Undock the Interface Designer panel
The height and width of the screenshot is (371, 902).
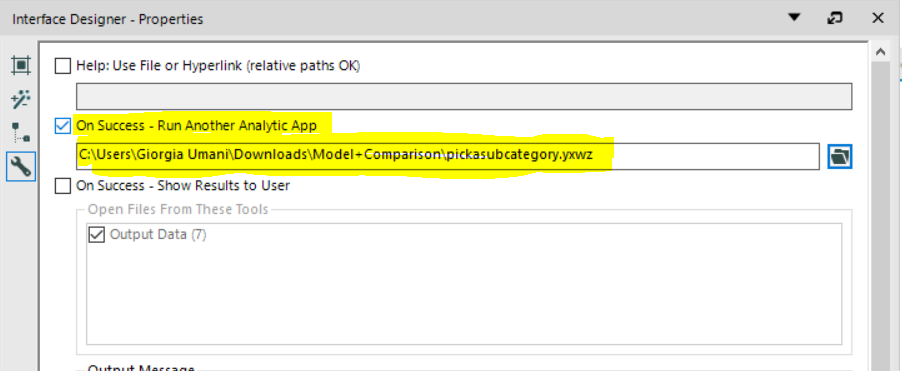834,18
